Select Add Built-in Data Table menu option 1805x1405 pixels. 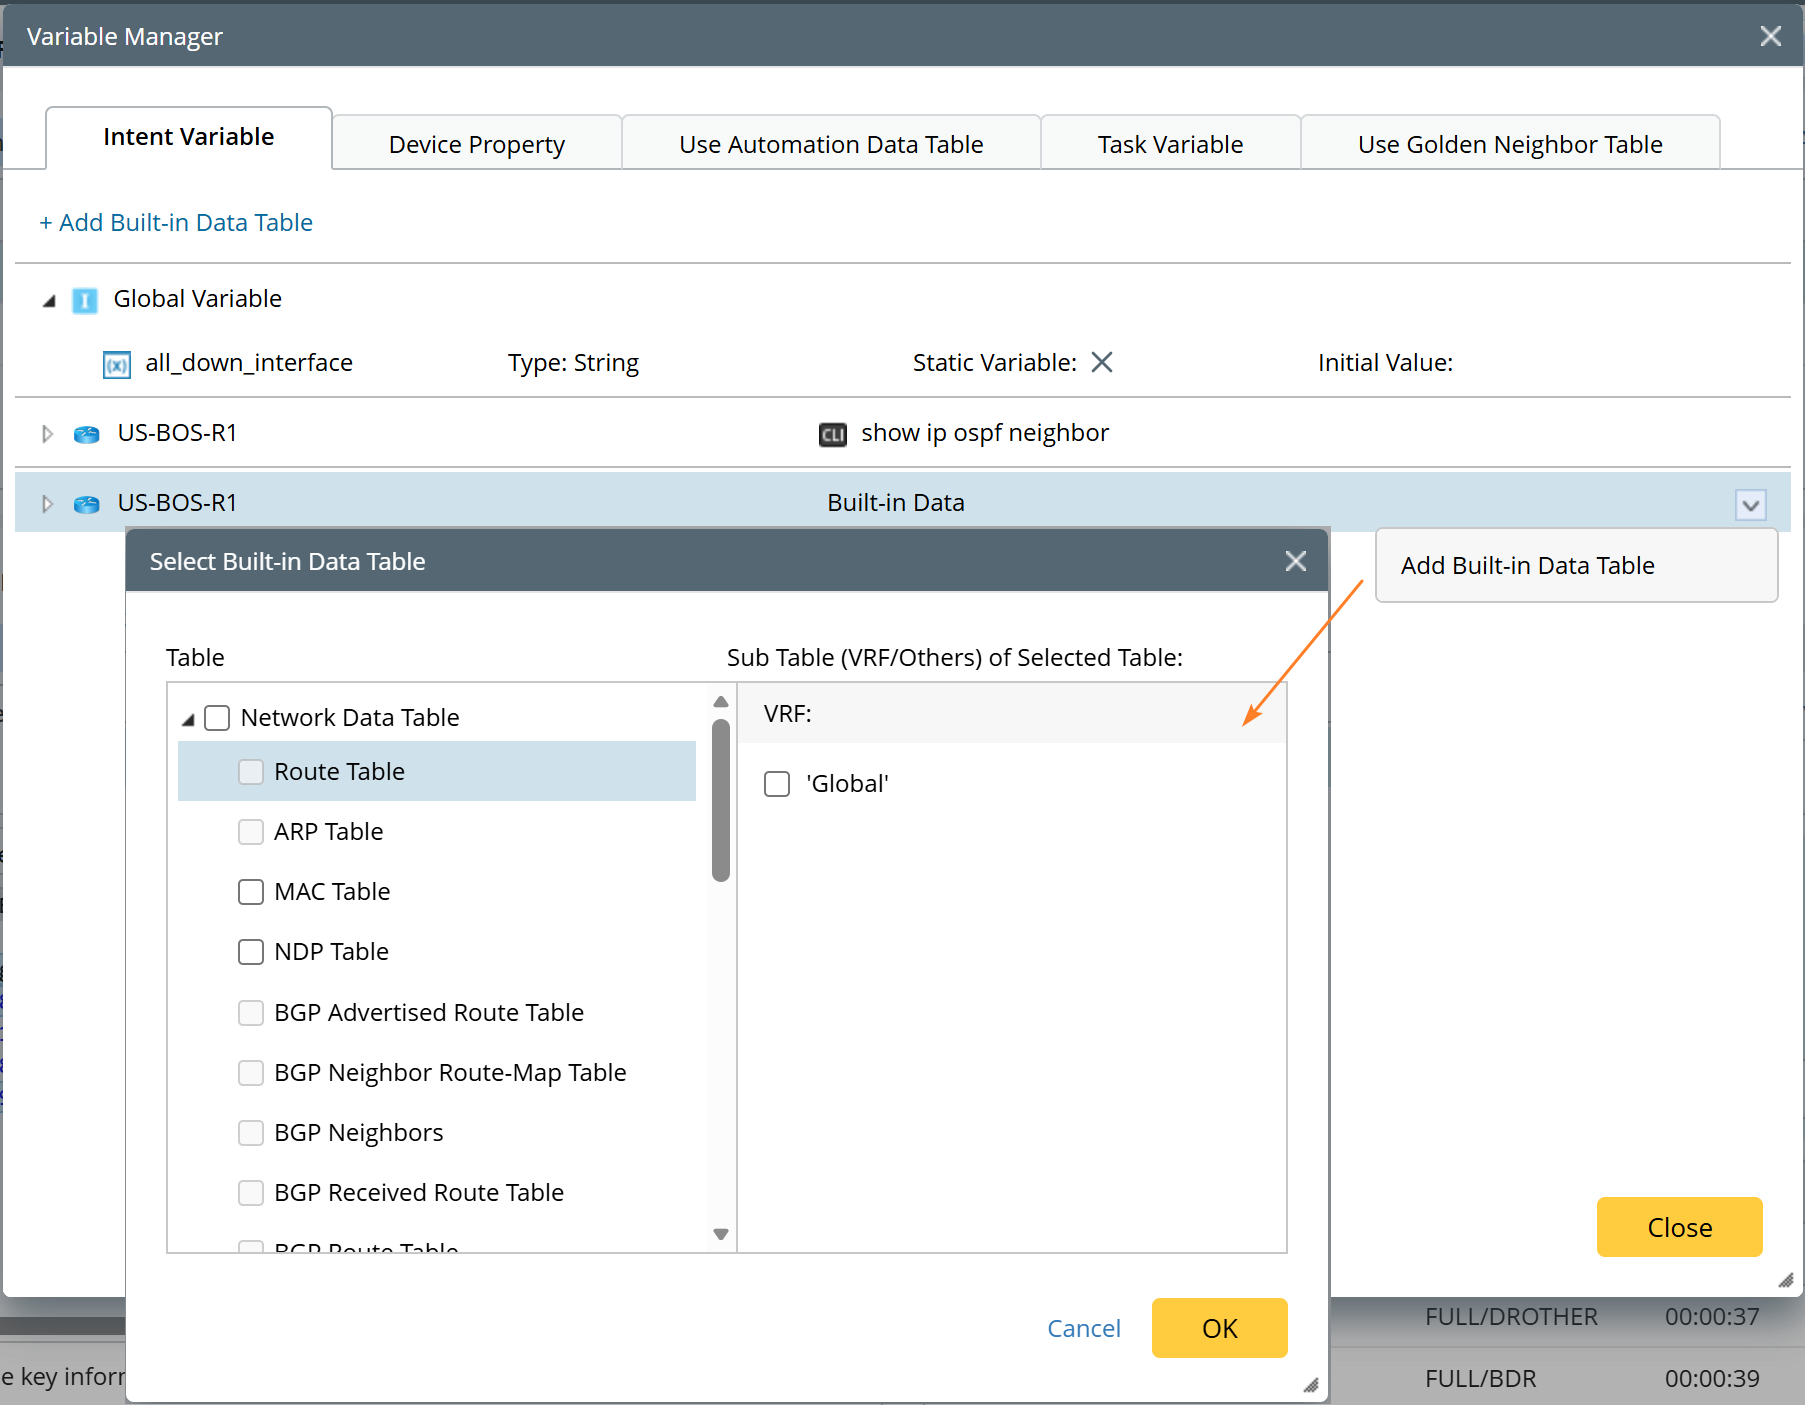click(1527, 566)
